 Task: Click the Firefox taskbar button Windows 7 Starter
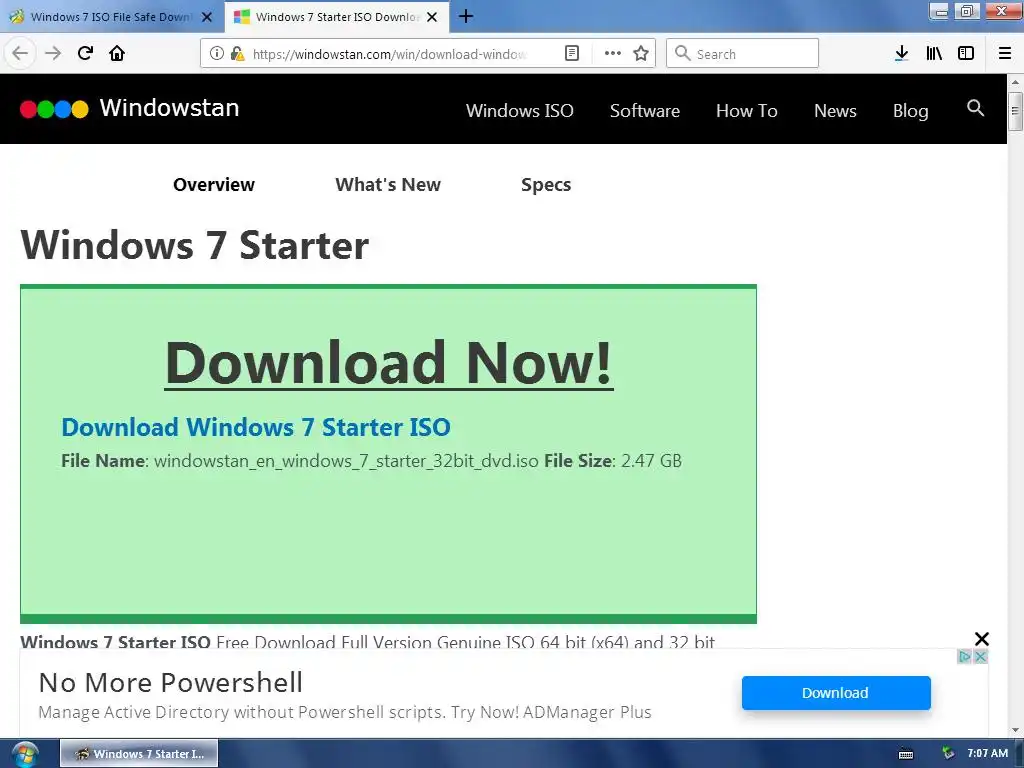139,754
